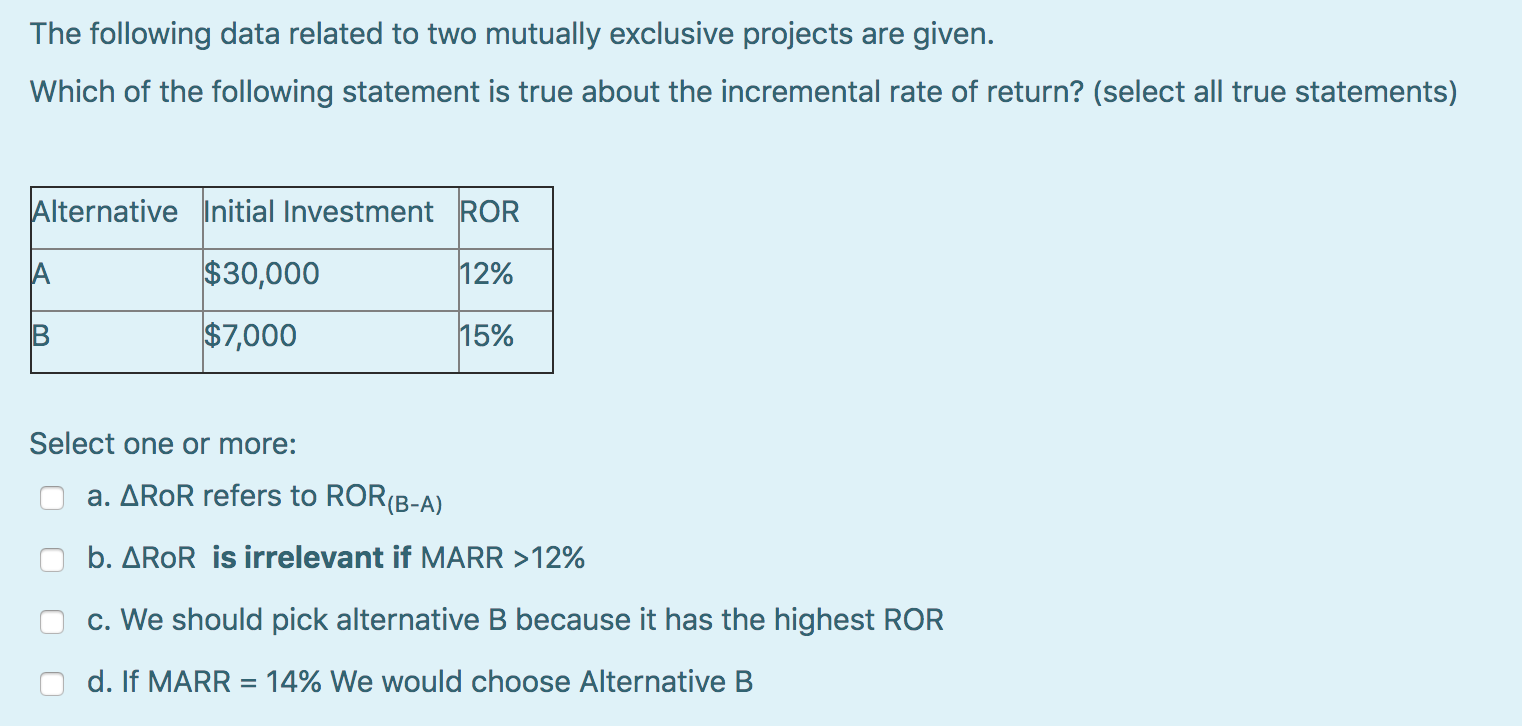Select the $7,000 investment cell
1522x726 pixels.
click(251, 335)
